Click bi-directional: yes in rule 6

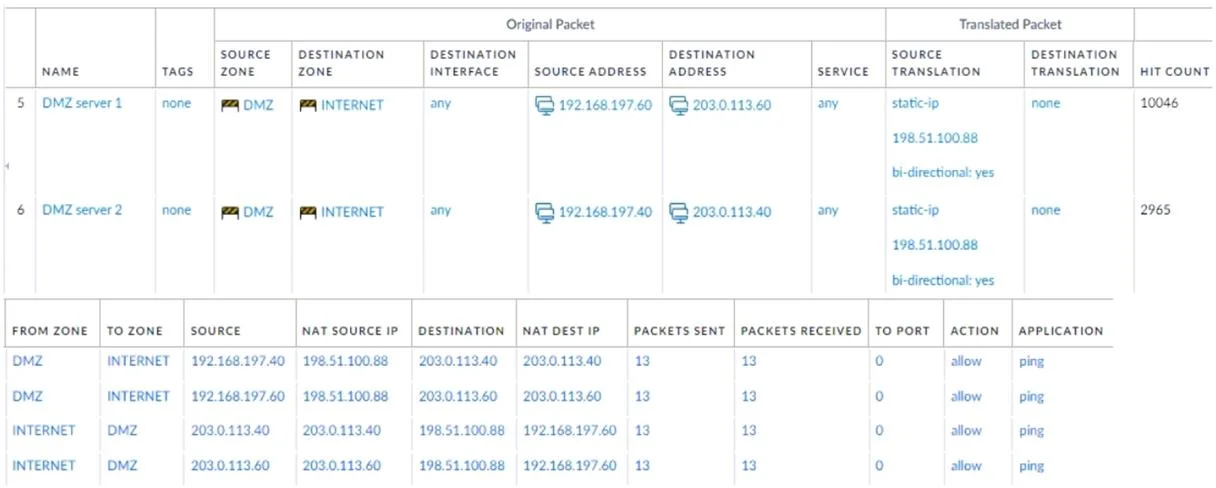tap(943, 280)
